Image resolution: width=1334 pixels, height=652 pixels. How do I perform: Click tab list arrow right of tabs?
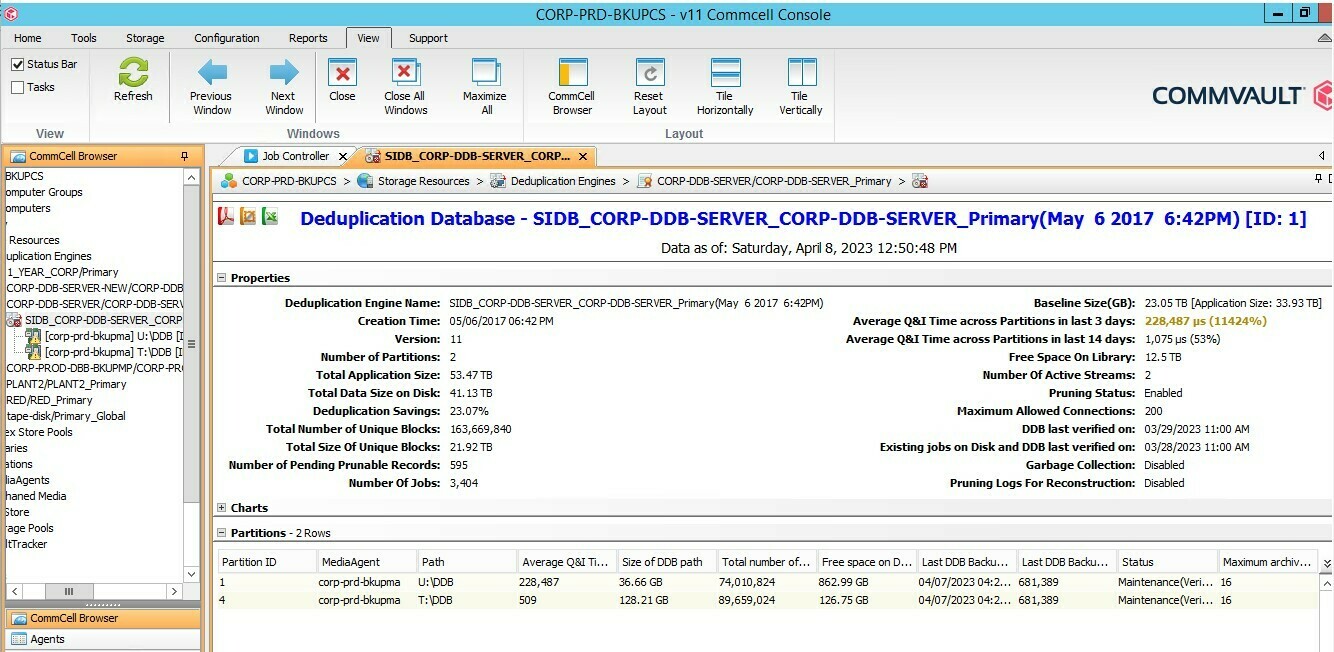coord(1322,156)
